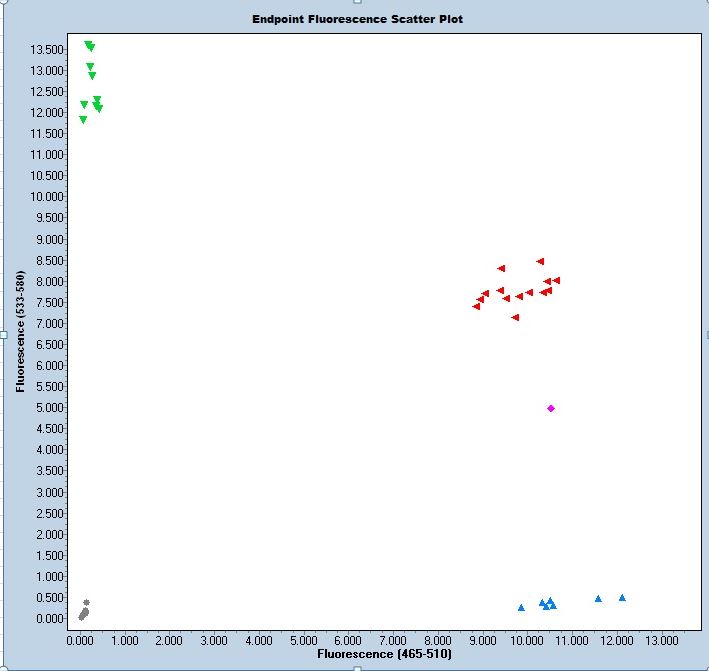Click the topmost gray dot near origin

87,602
